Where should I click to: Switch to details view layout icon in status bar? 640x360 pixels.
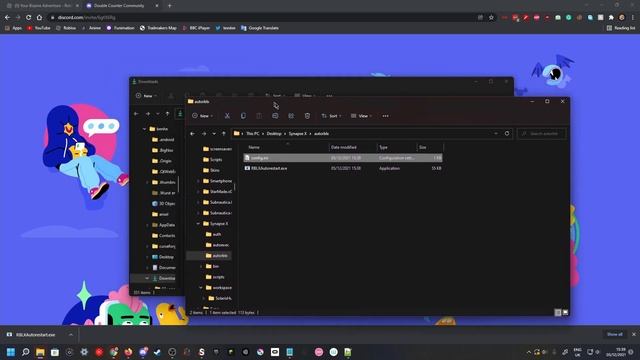pyautogui.click(x=558, y=313)
